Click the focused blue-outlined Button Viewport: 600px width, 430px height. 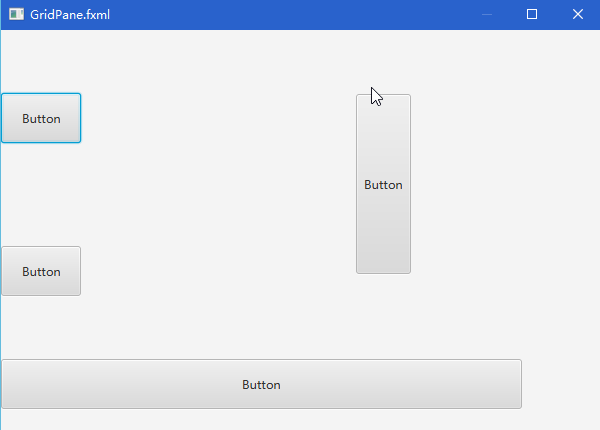click(x=41, y=118)
